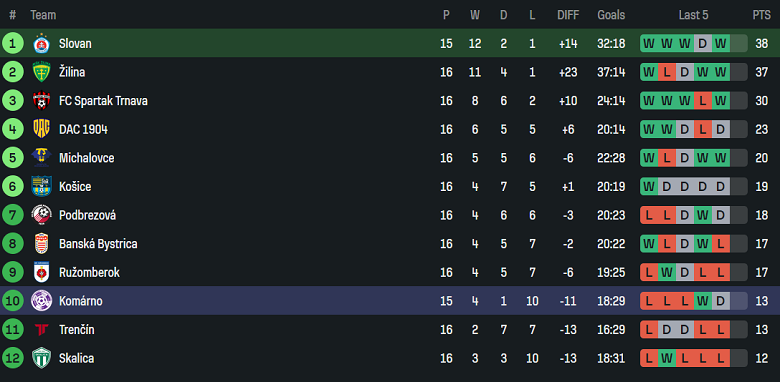Select the DAC 1904 yellow crest
This screenshot has height=382, width=780.
tap(41, 129)
